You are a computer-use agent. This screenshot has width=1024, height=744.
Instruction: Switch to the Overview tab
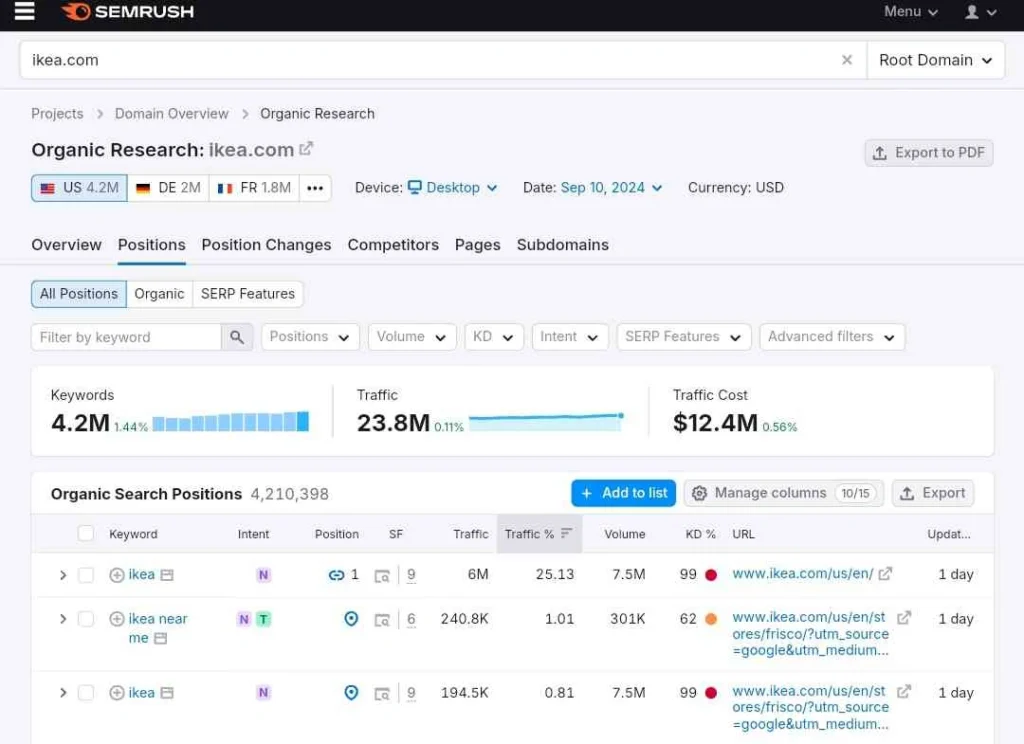[x=67, y=245]
